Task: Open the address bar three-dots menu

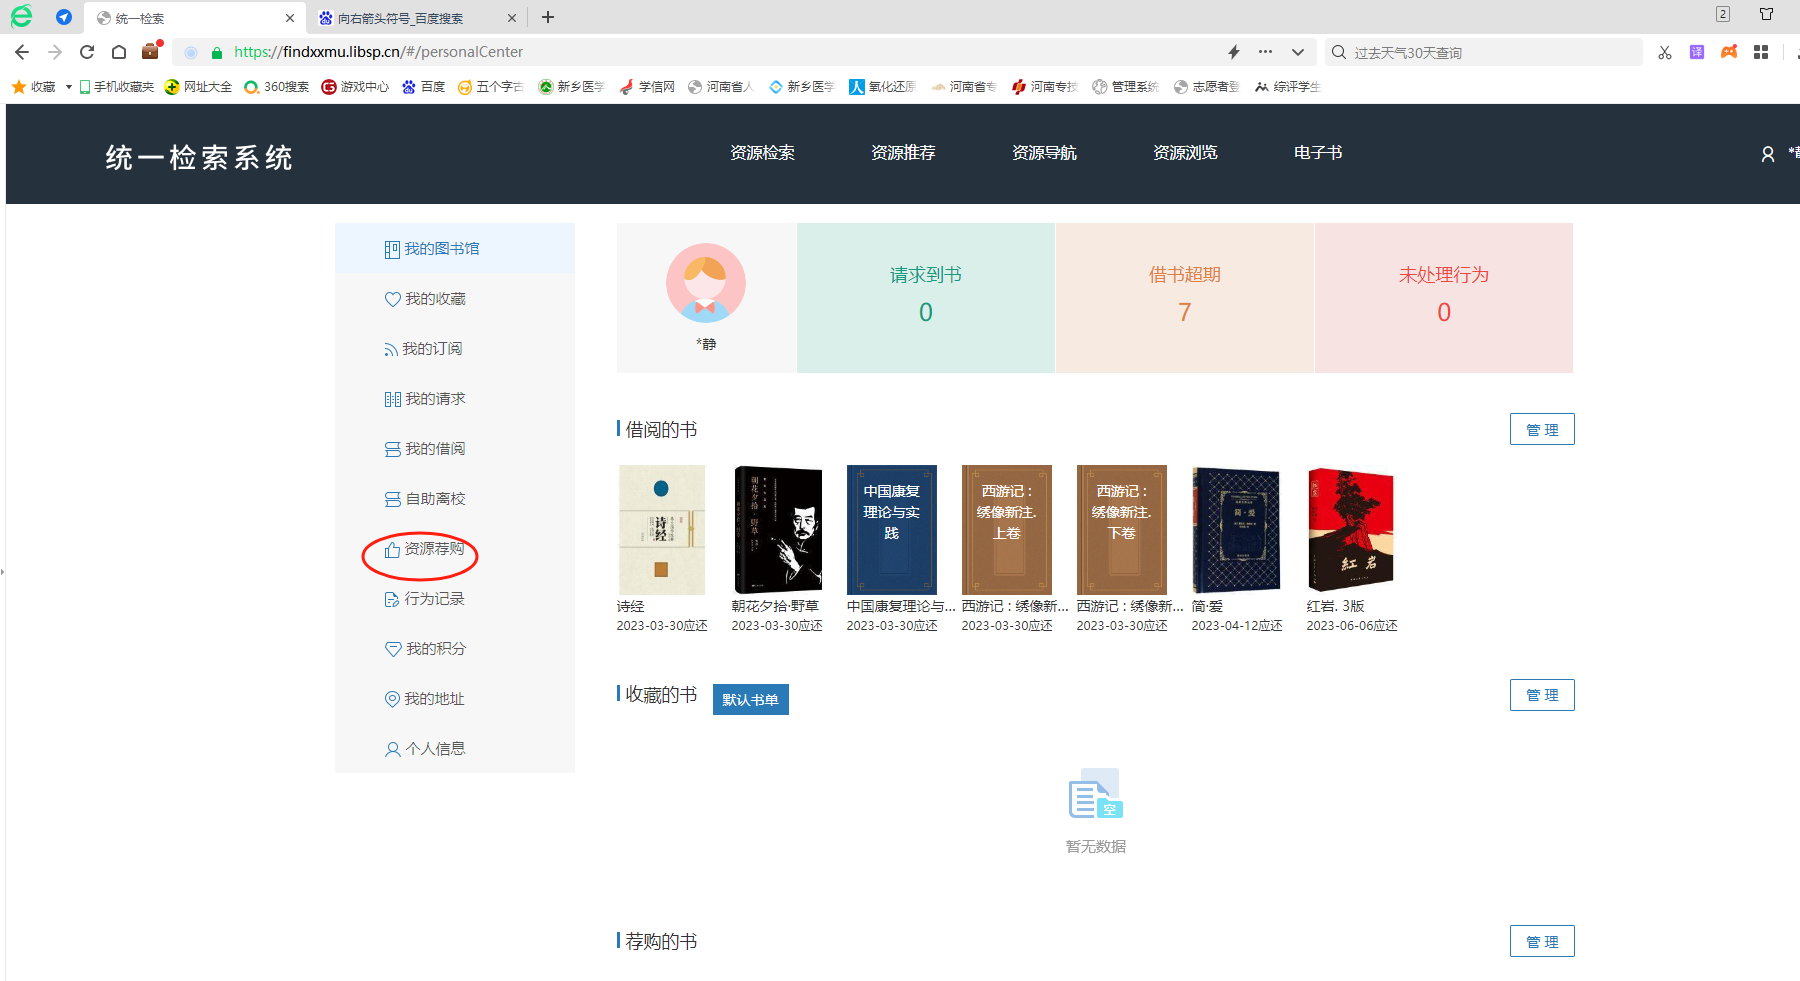Action: point(1265,52)
